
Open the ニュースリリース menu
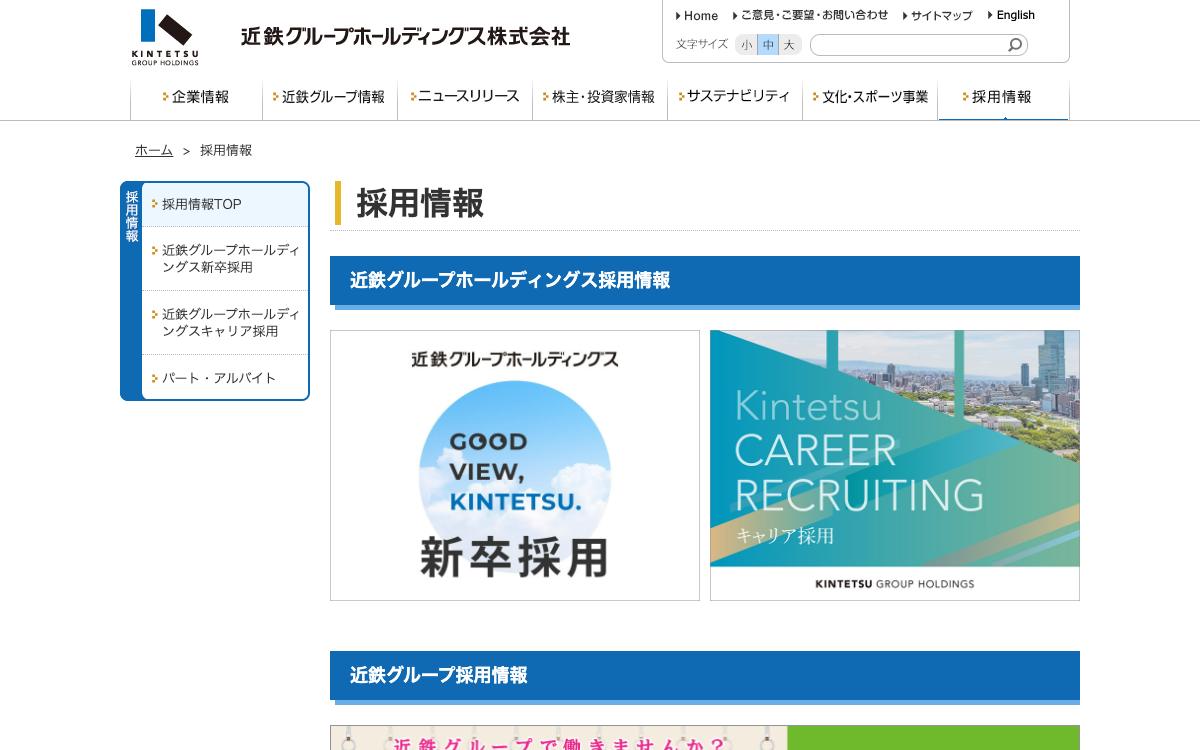[465, 97]
